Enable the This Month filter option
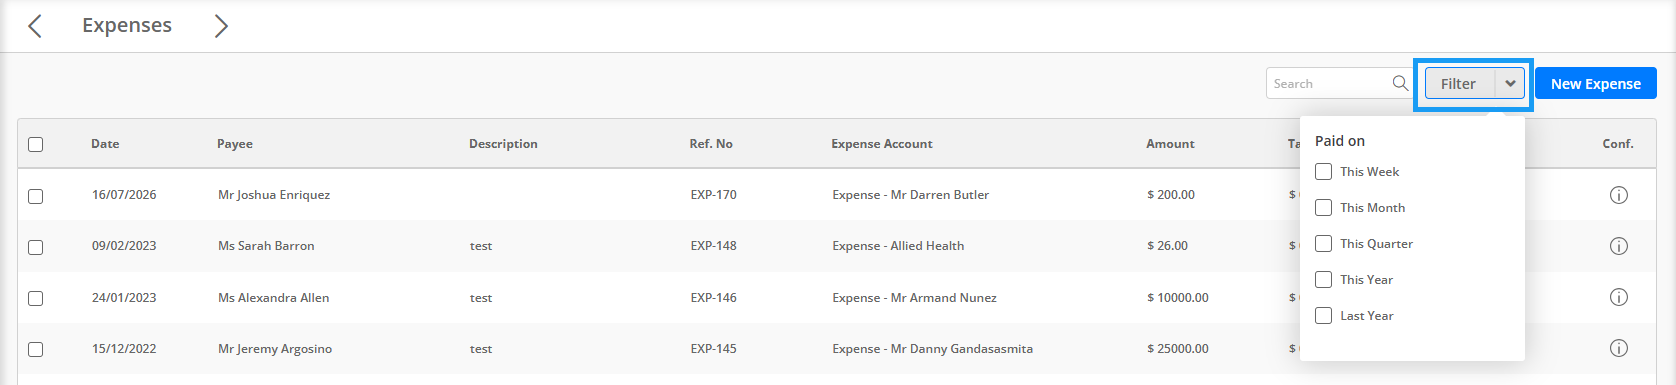Viewport: 1676px width, 385px height. tap(1323, 208)
